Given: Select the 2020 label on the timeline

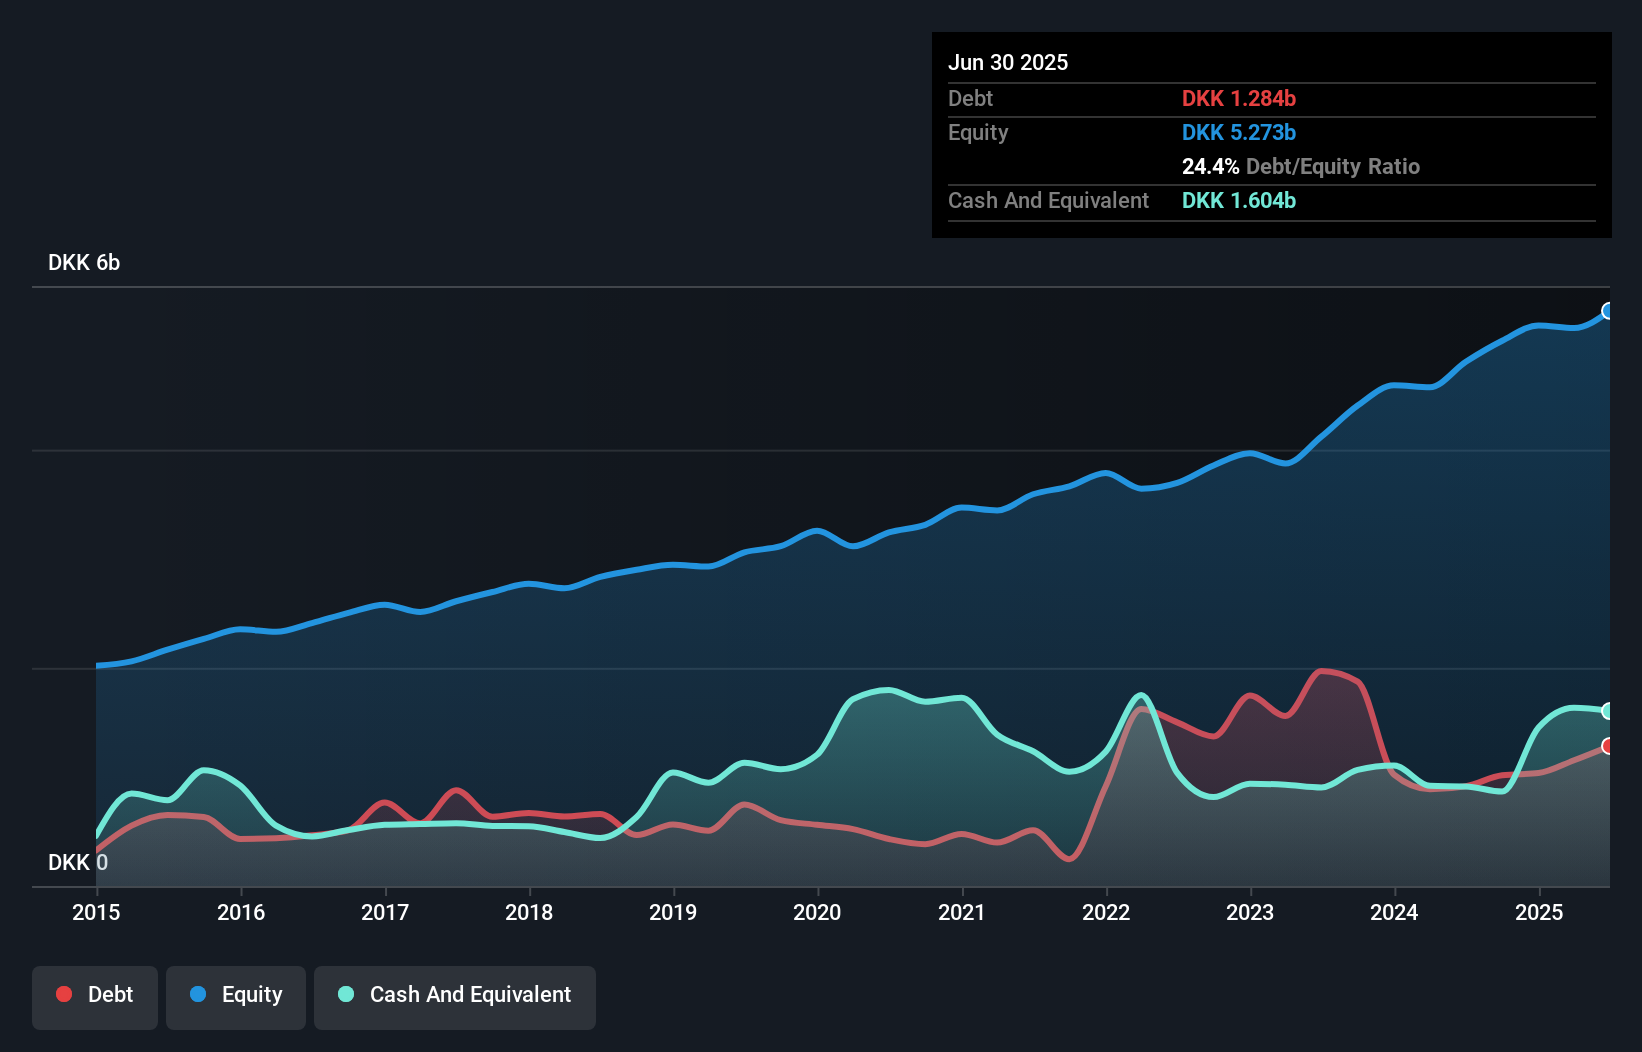Looking at the screenshot, I should tap(817, 912).
